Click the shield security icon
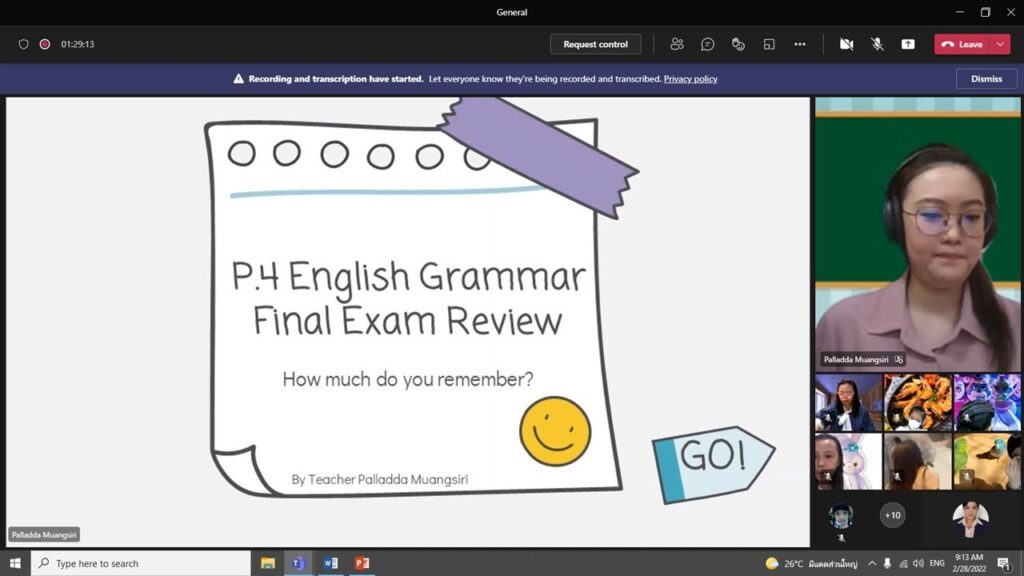The height and width of the screenshot is (576, 1024). point(24,44)
